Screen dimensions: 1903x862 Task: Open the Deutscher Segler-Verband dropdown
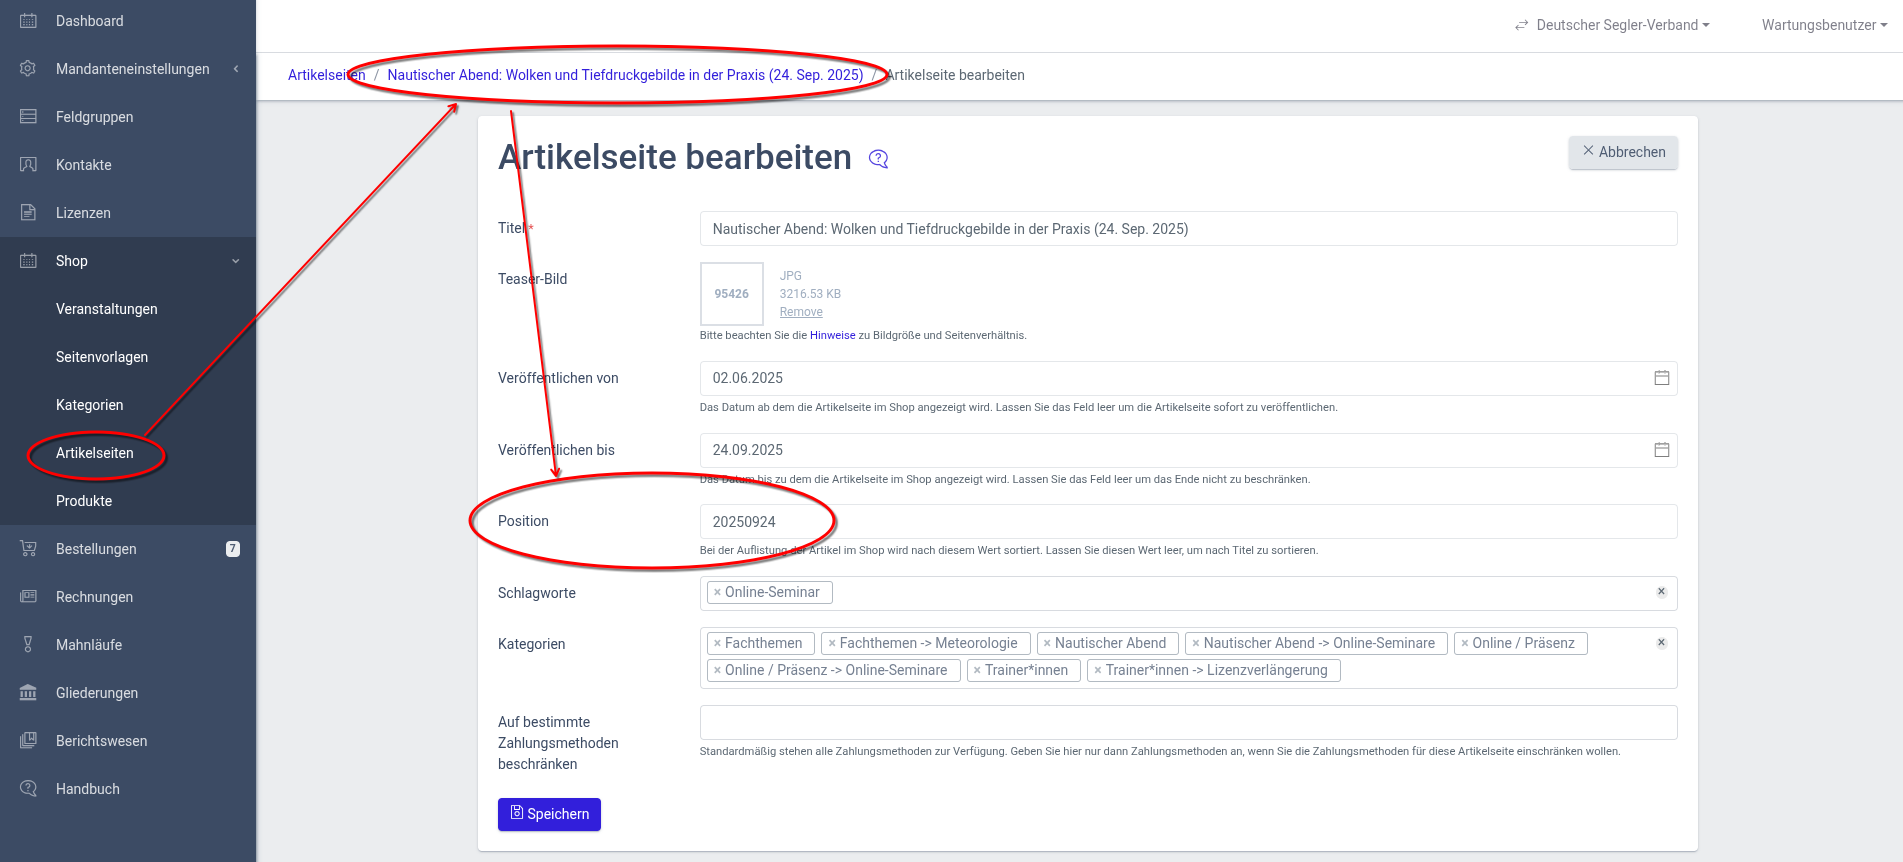(x=1612, y=25)
